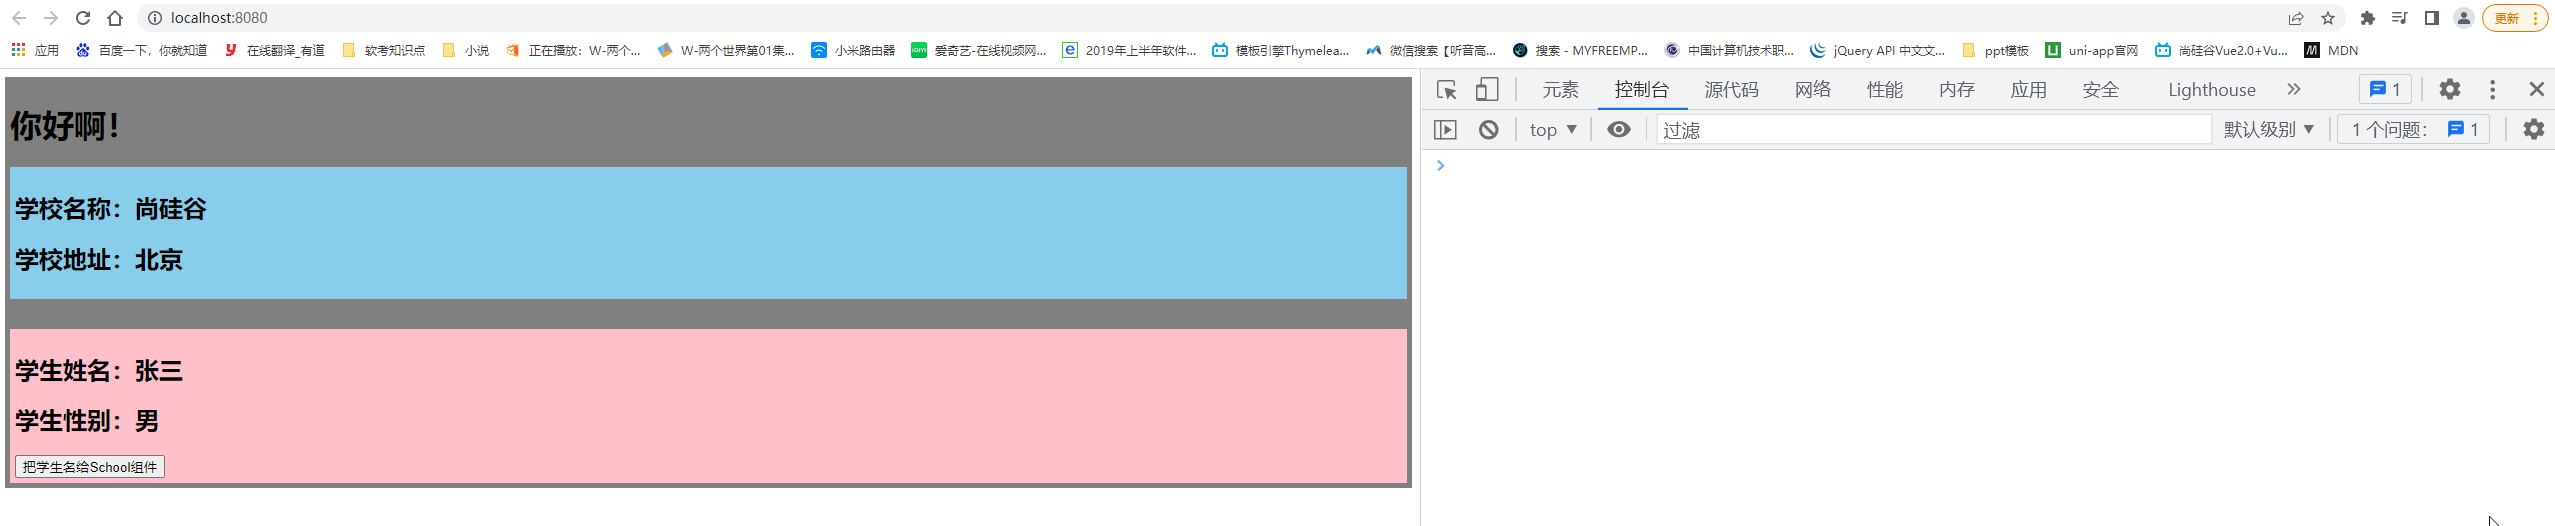The width and height of the screenshot is (2555, 526).
Task: Open the media control playlist icon
Action: 2399,18
